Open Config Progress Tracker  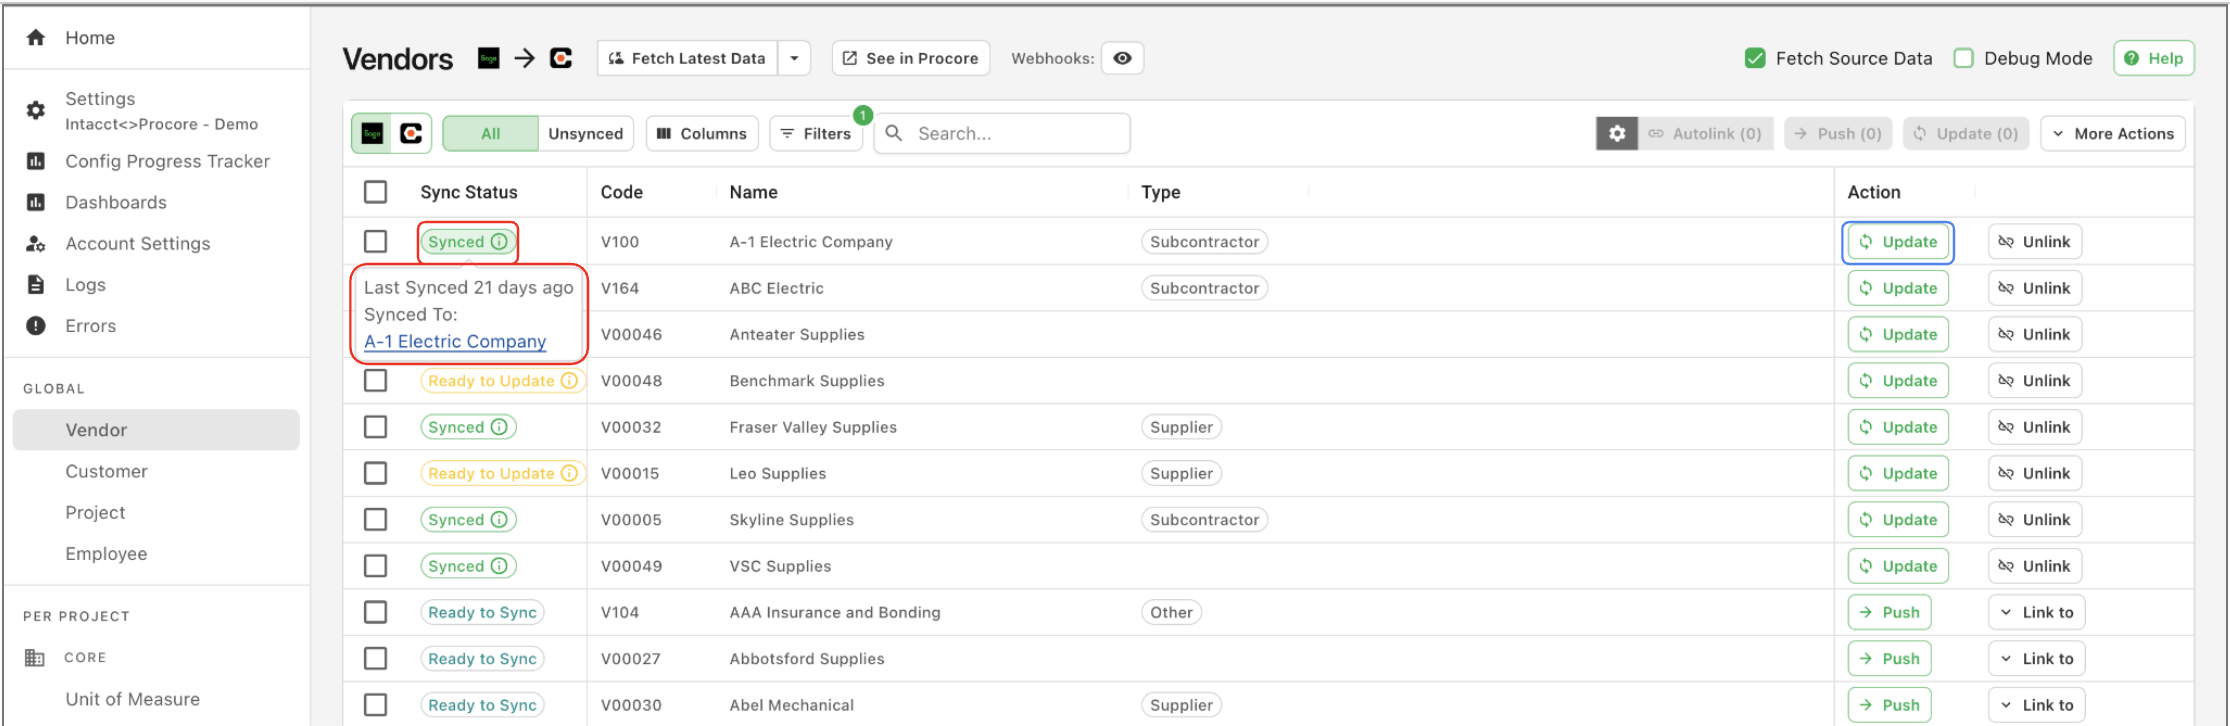167,161
